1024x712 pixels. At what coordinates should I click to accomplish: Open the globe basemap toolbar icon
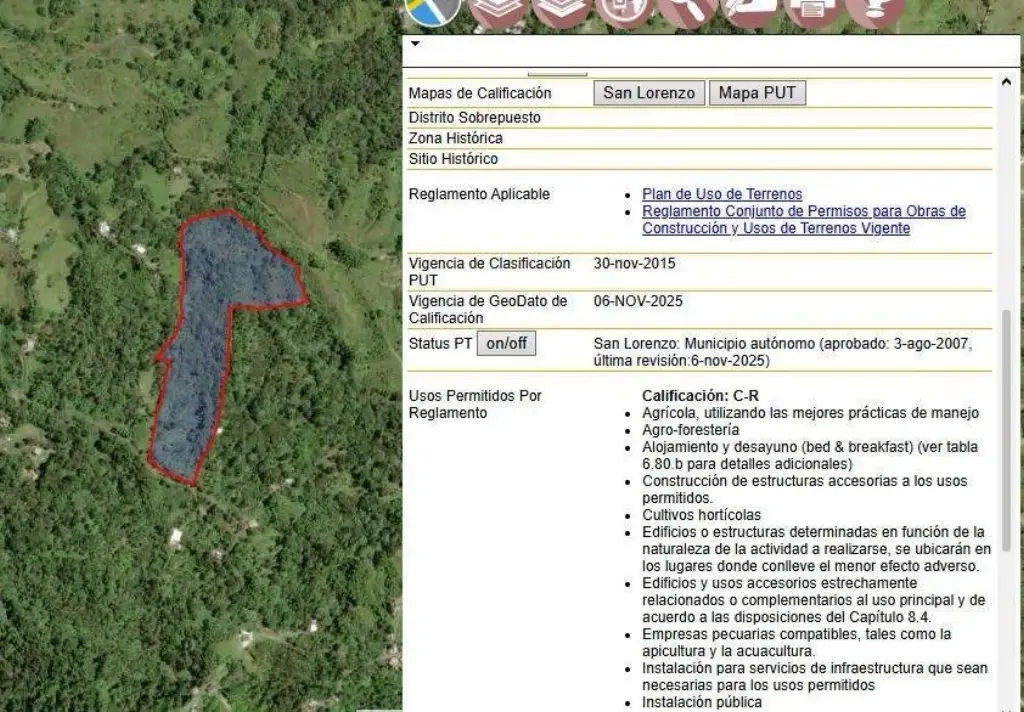624,10
